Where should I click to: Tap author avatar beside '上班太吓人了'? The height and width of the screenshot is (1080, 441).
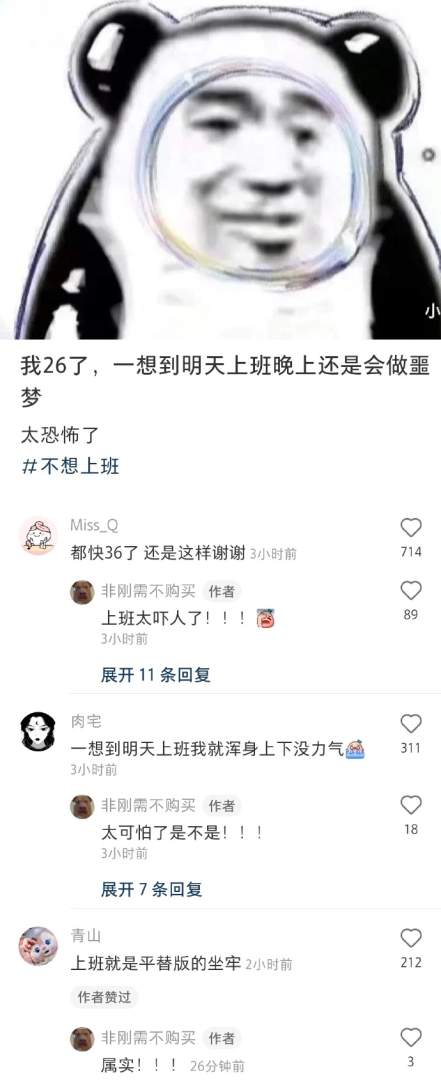(83, 592)
